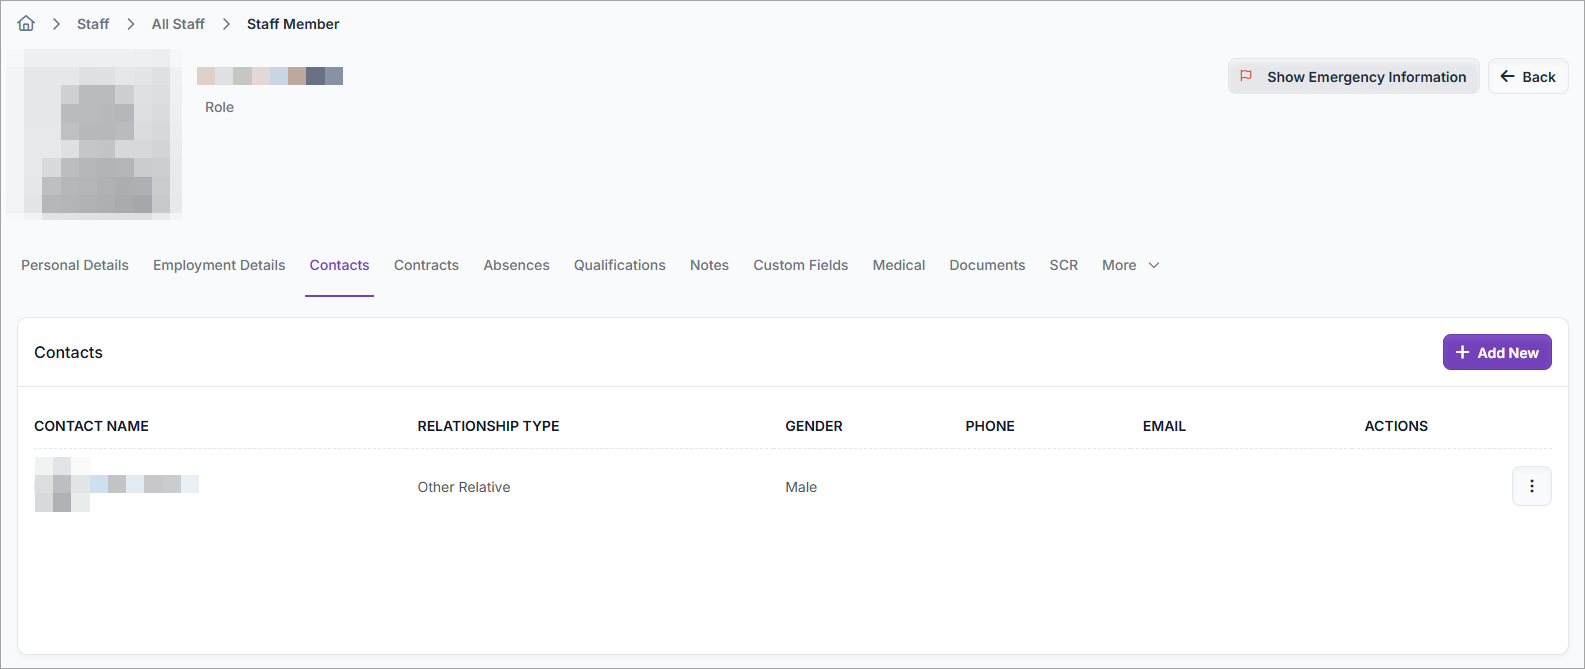The width and height of the screenshot is (1585, 669).
Task: Switch to the Personal Details tab
Action: 75,265
